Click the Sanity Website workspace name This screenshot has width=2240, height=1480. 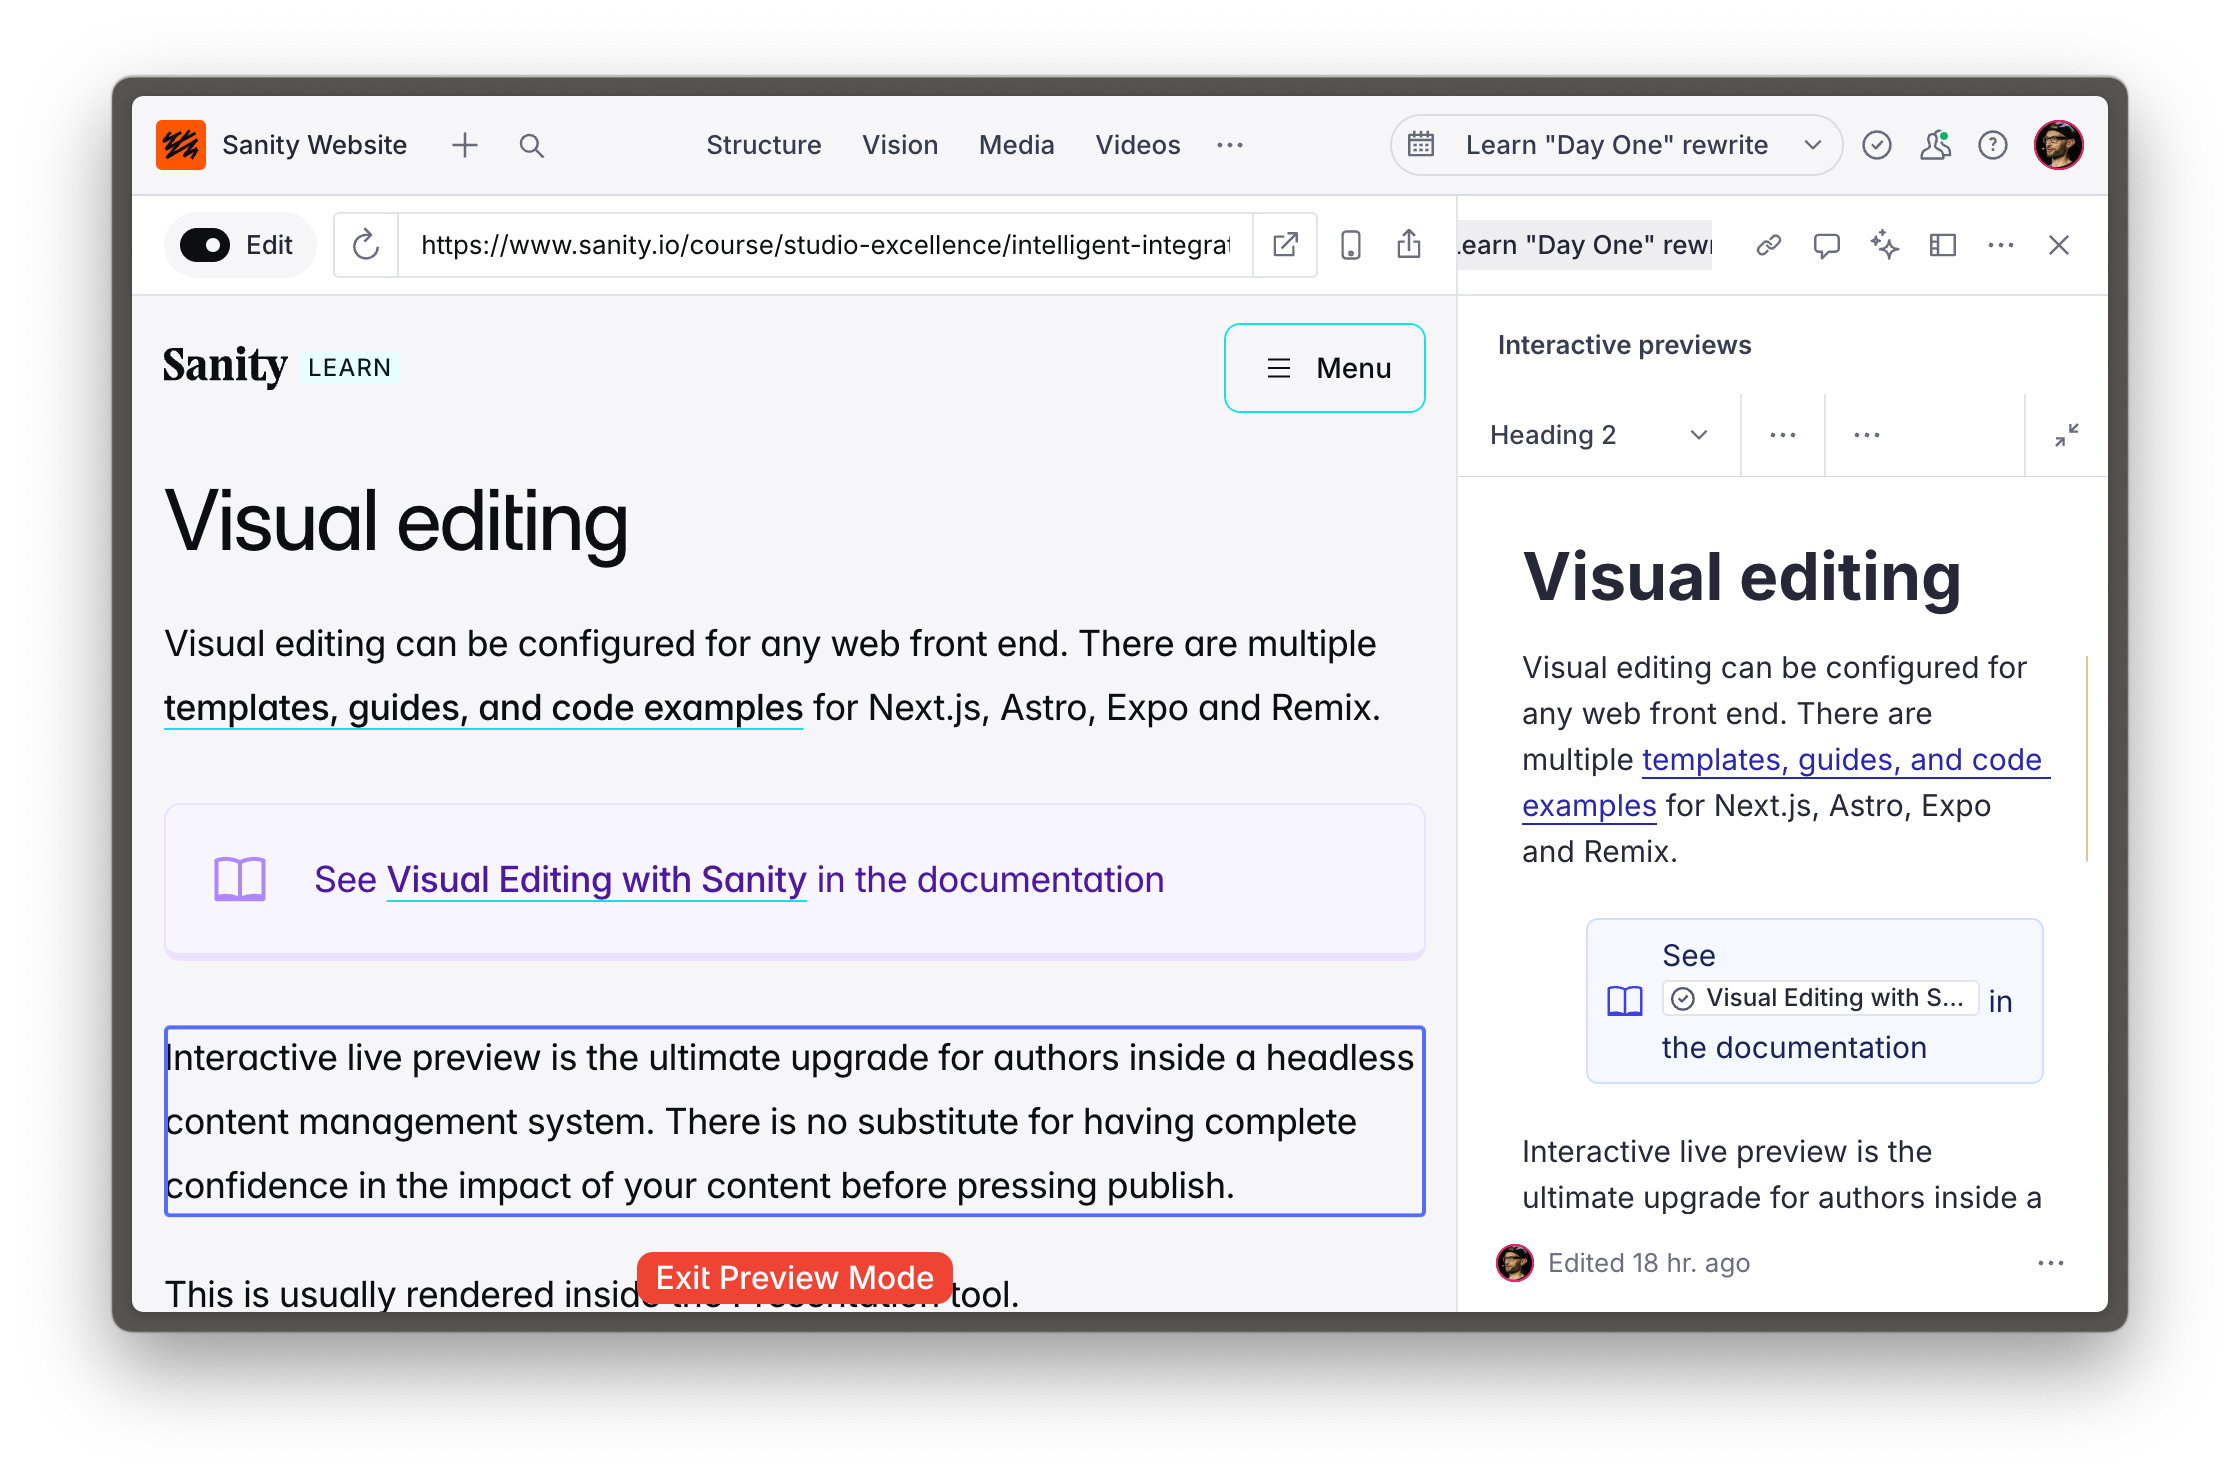coord(314,146)
